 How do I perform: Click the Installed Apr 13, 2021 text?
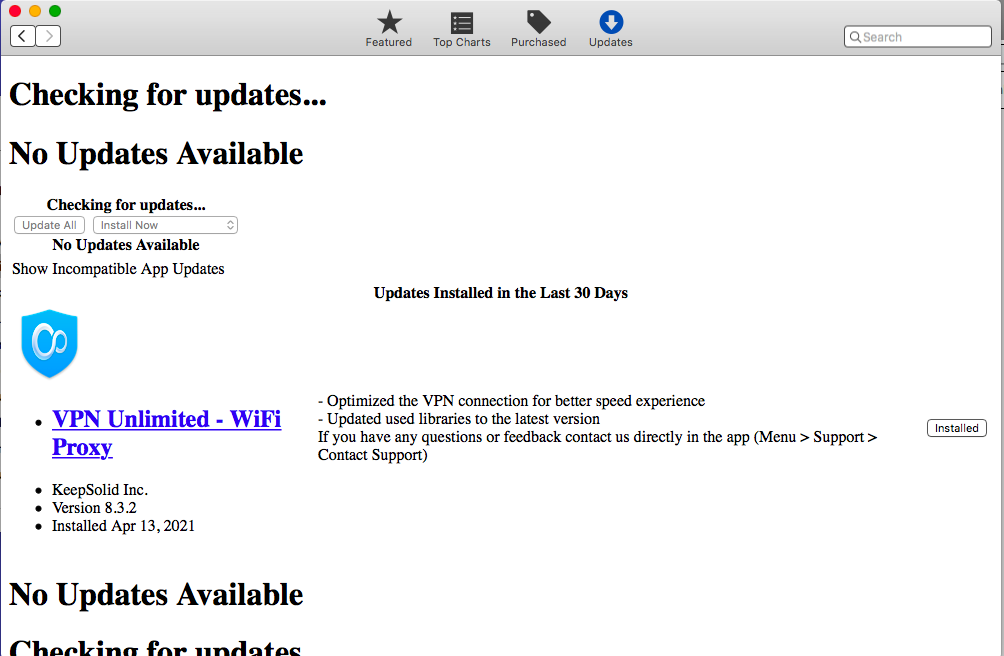[123, 525]
